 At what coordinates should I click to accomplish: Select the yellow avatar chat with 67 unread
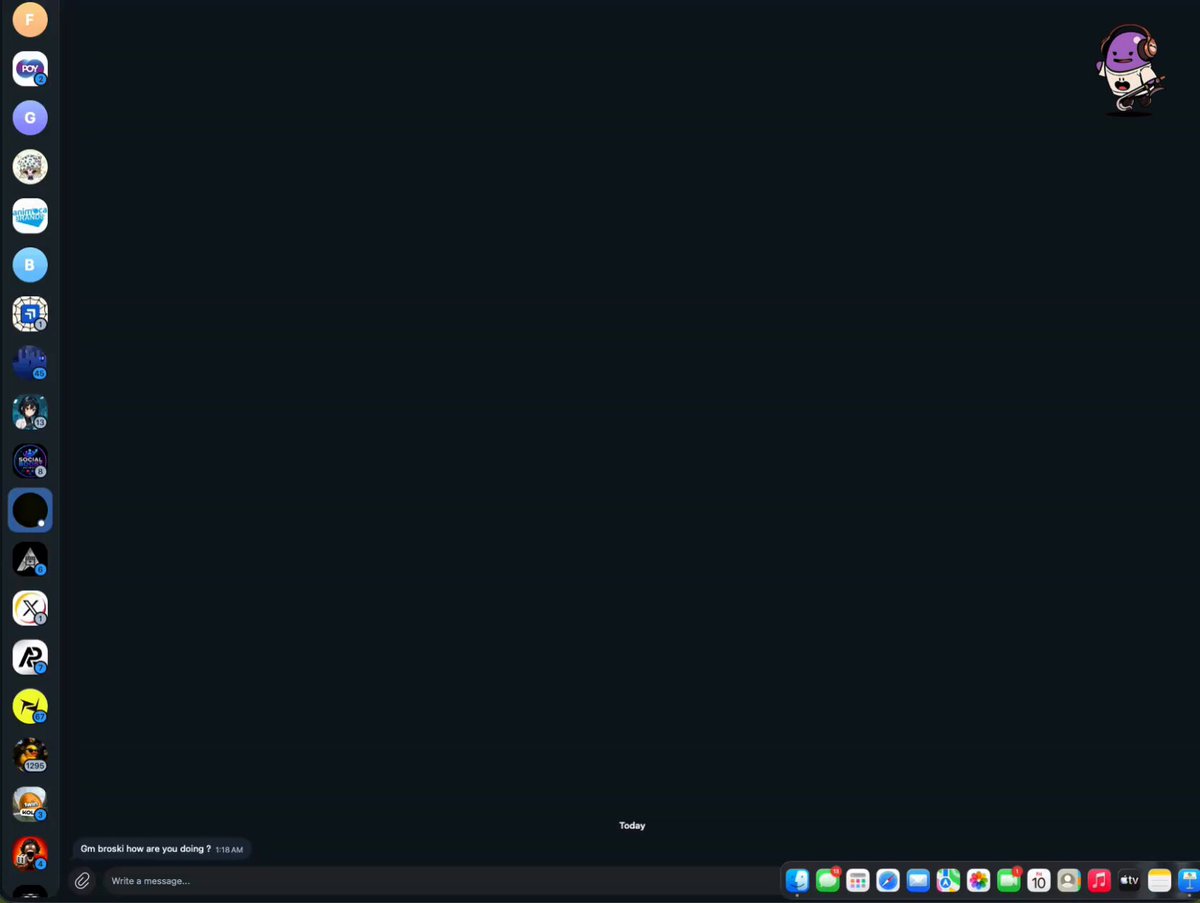tap(30, 706)
